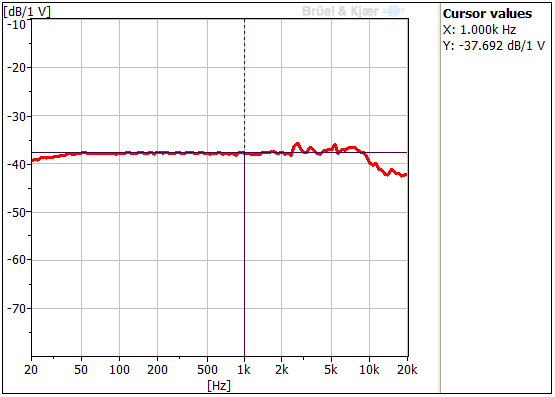Select the X: 1.000k Hz cursor readout
This screenshot has width=555, height=397.
coord(479,30)
